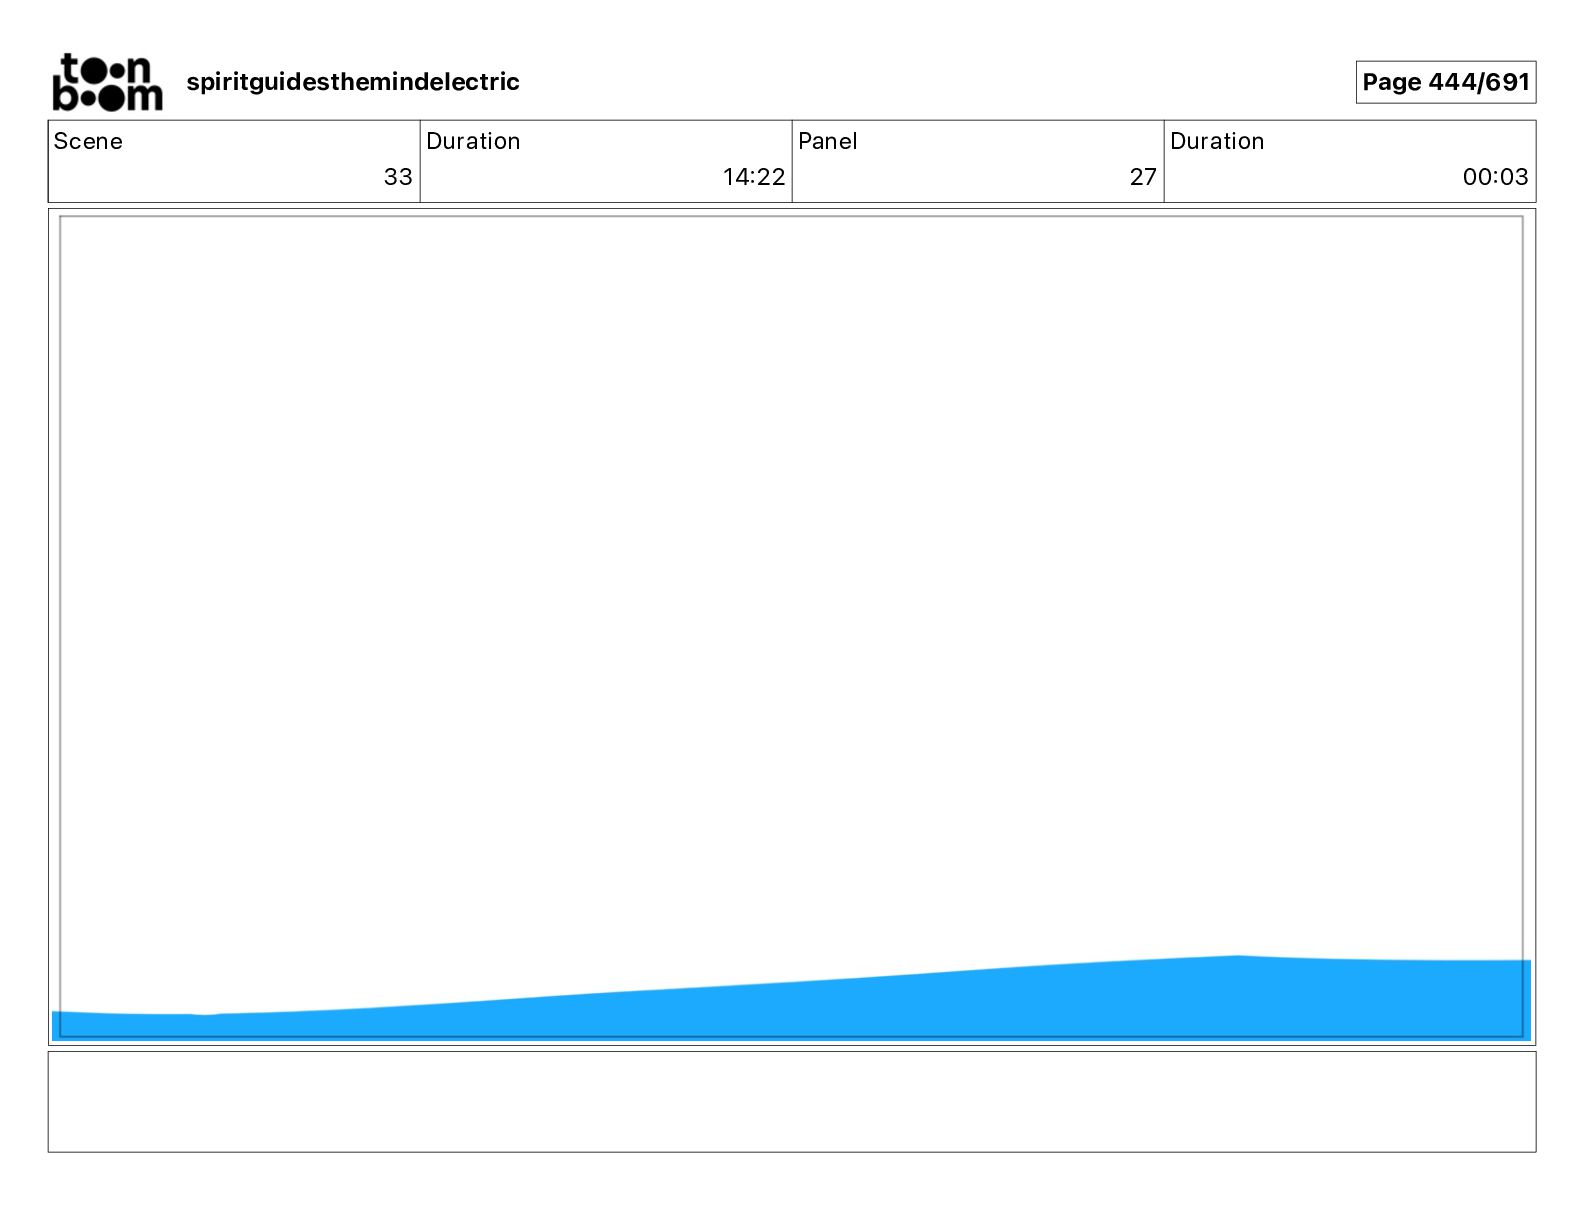The height and width of the screenshot is (1224, 1584).
Task: Select the scene number 33
Action: [x=398, y=177]
